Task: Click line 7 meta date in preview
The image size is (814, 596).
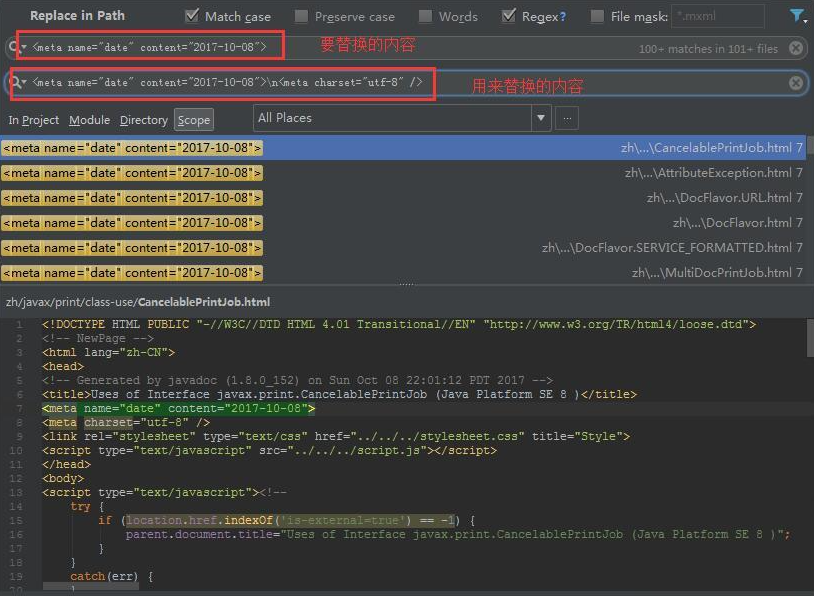Action: pyautogui.click(x=179, y=409)
